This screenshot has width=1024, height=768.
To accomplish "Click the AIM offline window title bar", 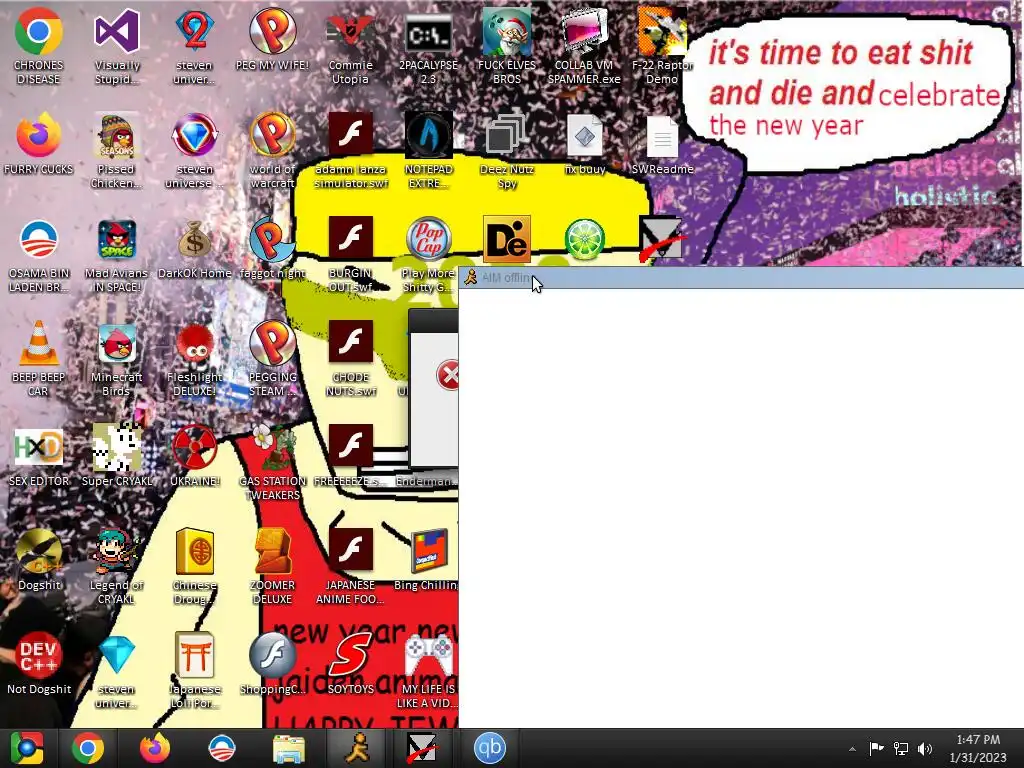I will click(x=741, y=278).
